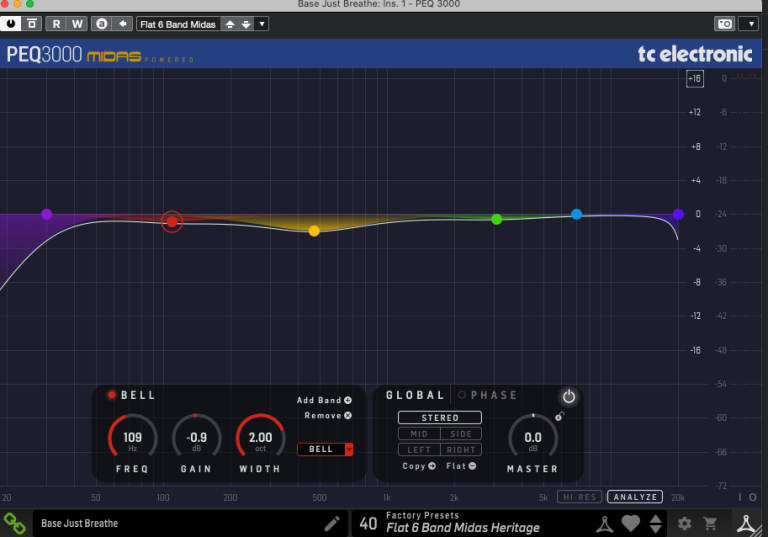Viewport: 768px width, 537px height.
Task: Load the next preset with the down arrow
Action: point(246,24)
